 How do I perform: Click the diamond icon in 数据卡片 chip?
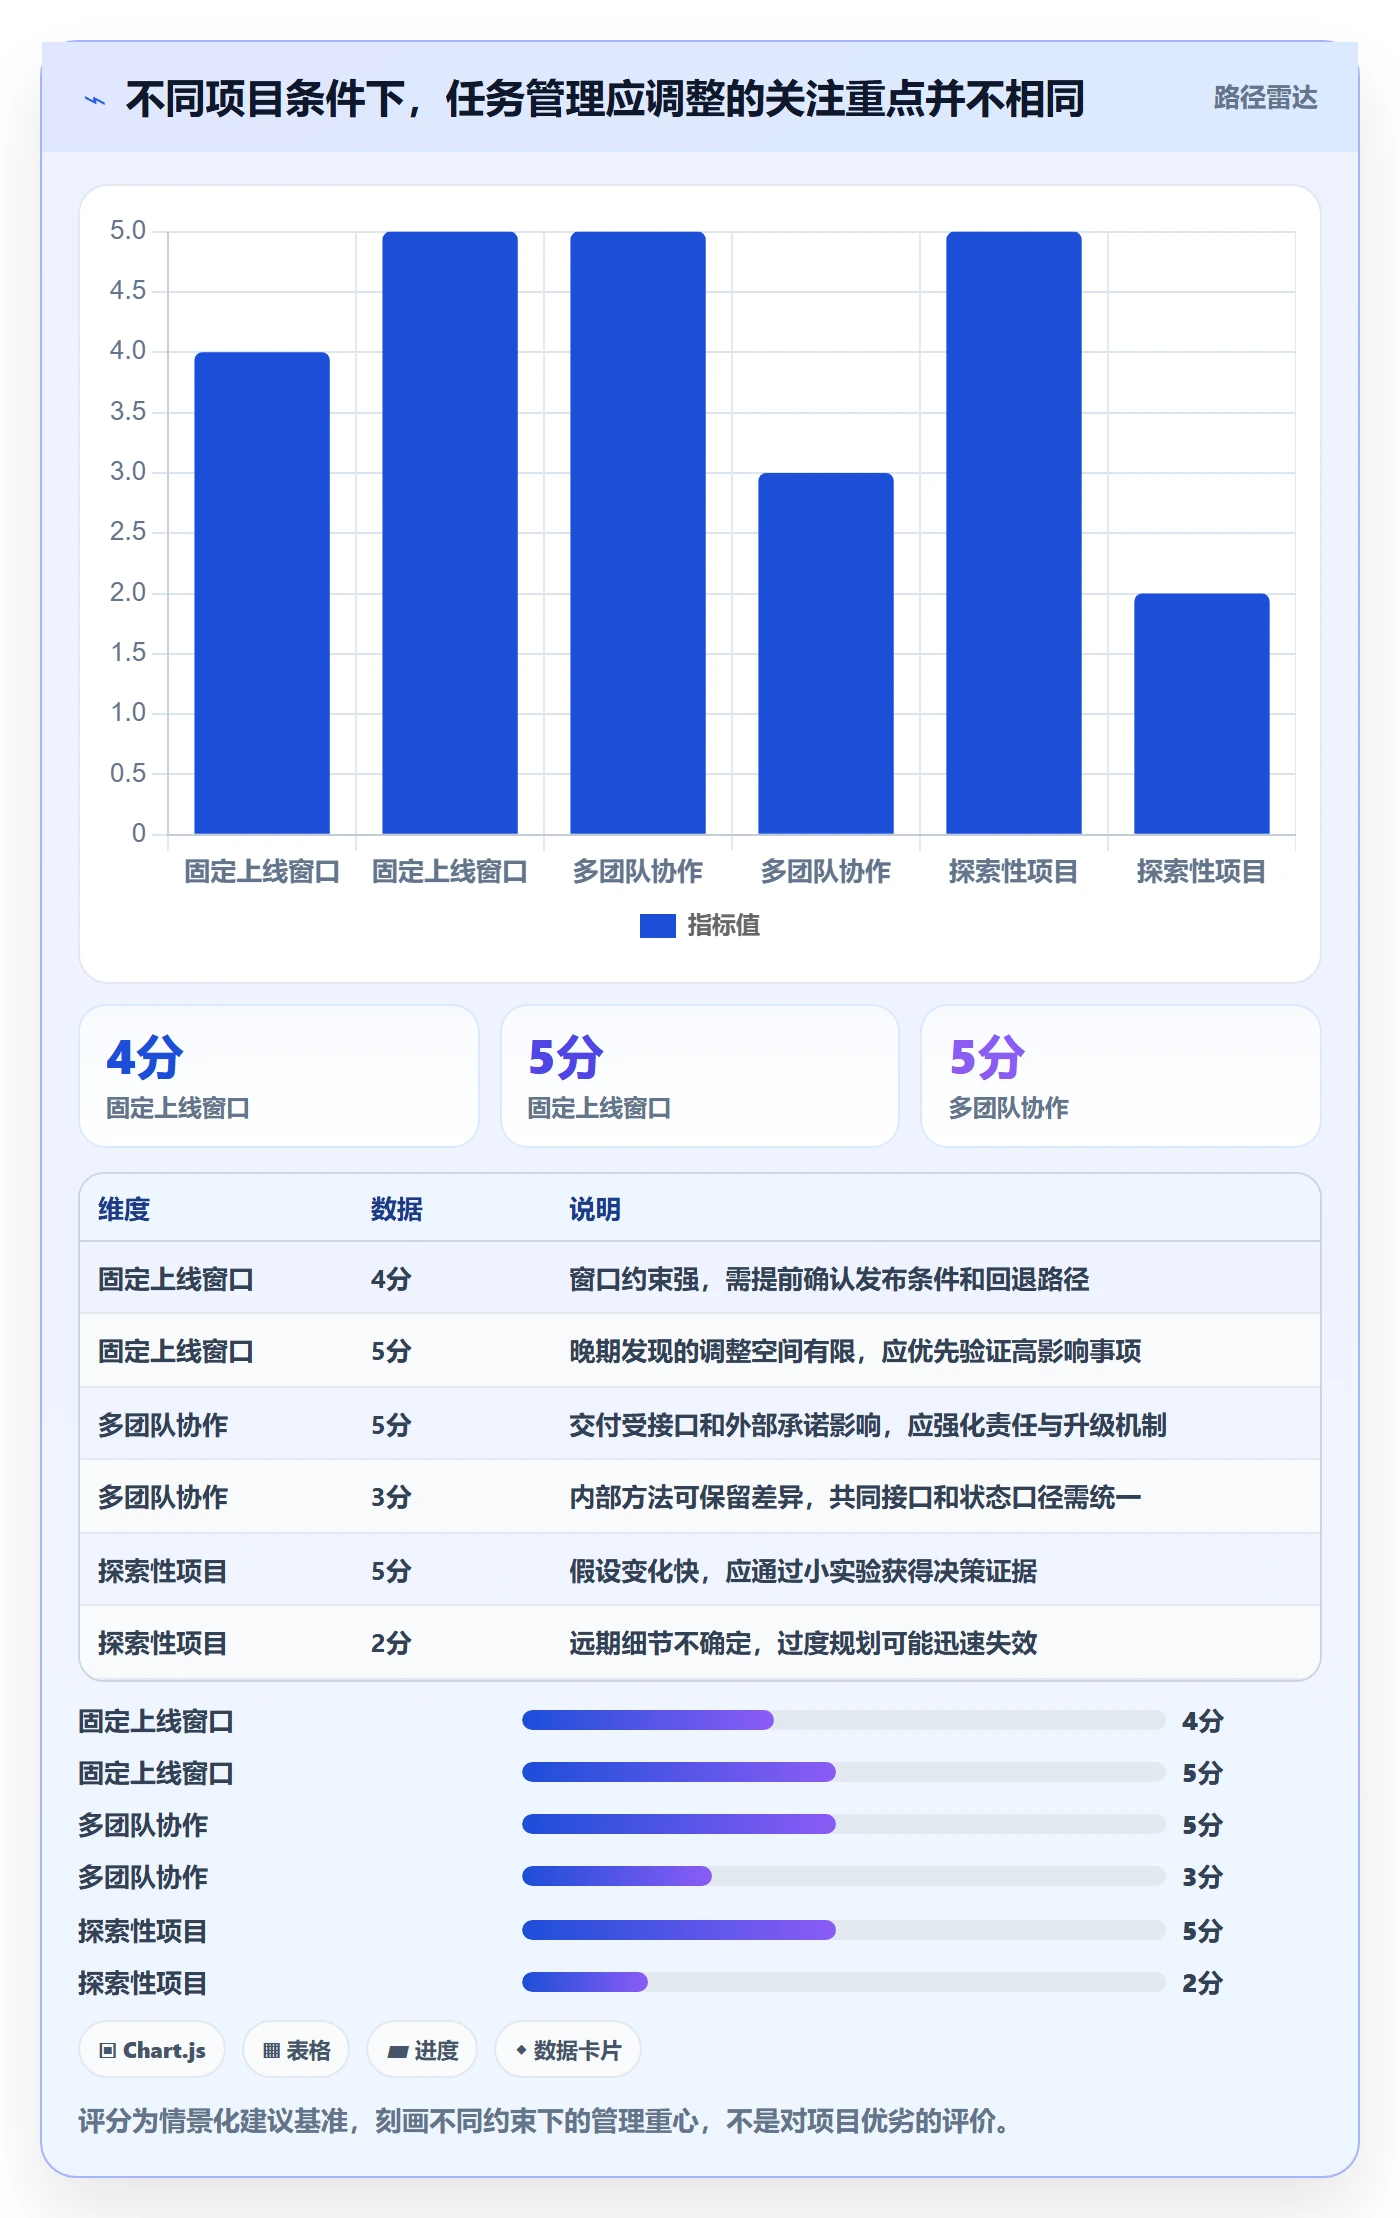click(x=521, y=2050)
